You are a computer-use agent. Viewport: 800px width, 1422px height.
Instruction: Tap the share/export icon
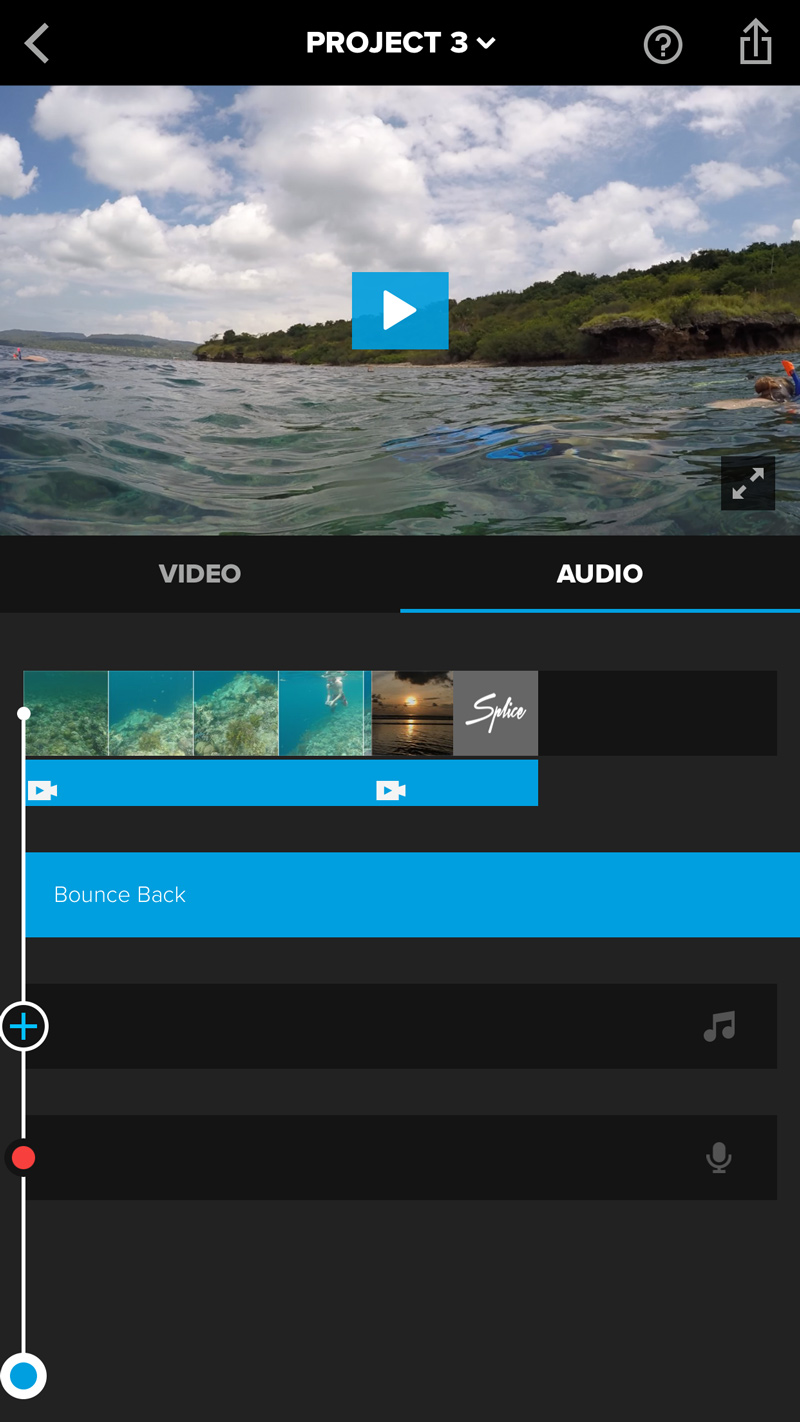tap(756, 42)
